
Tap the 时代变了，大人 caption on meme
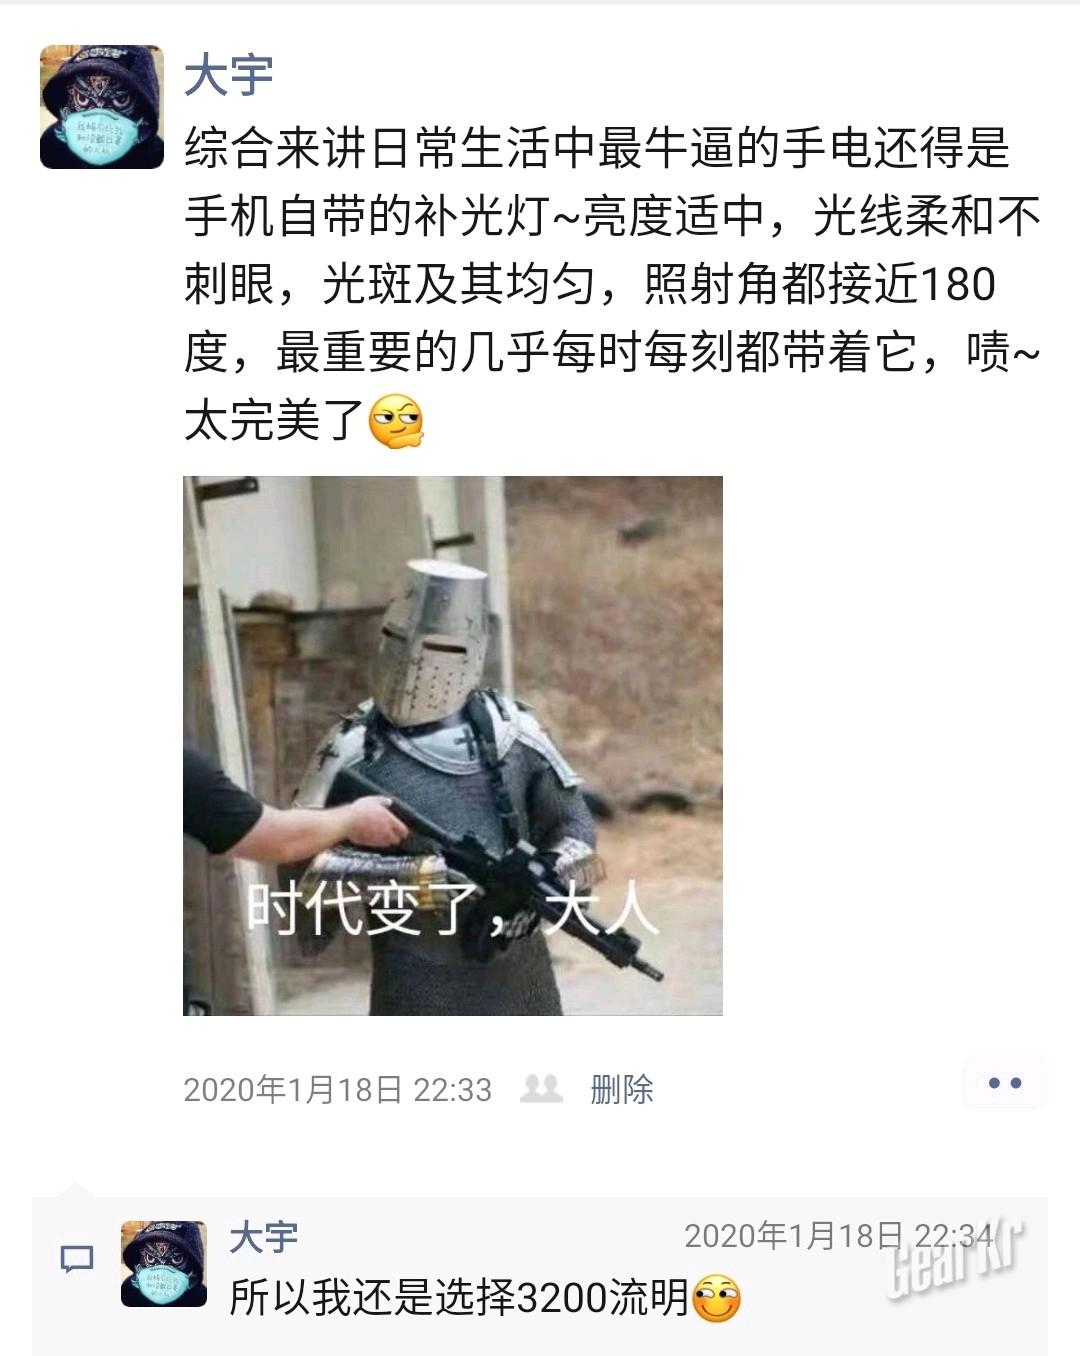[x=452, y=908]
